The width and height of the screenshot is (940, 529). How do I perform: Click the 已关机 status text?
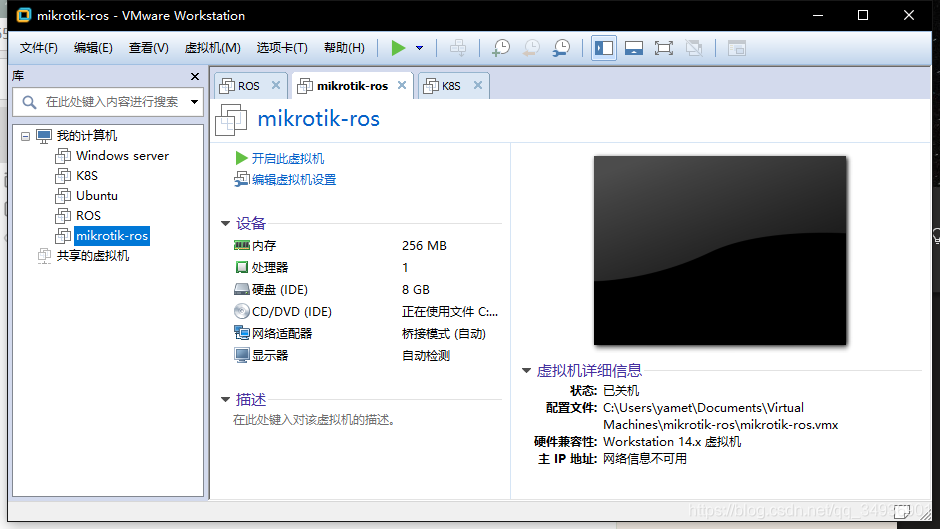pyautogui.click(x=621, y=391)
